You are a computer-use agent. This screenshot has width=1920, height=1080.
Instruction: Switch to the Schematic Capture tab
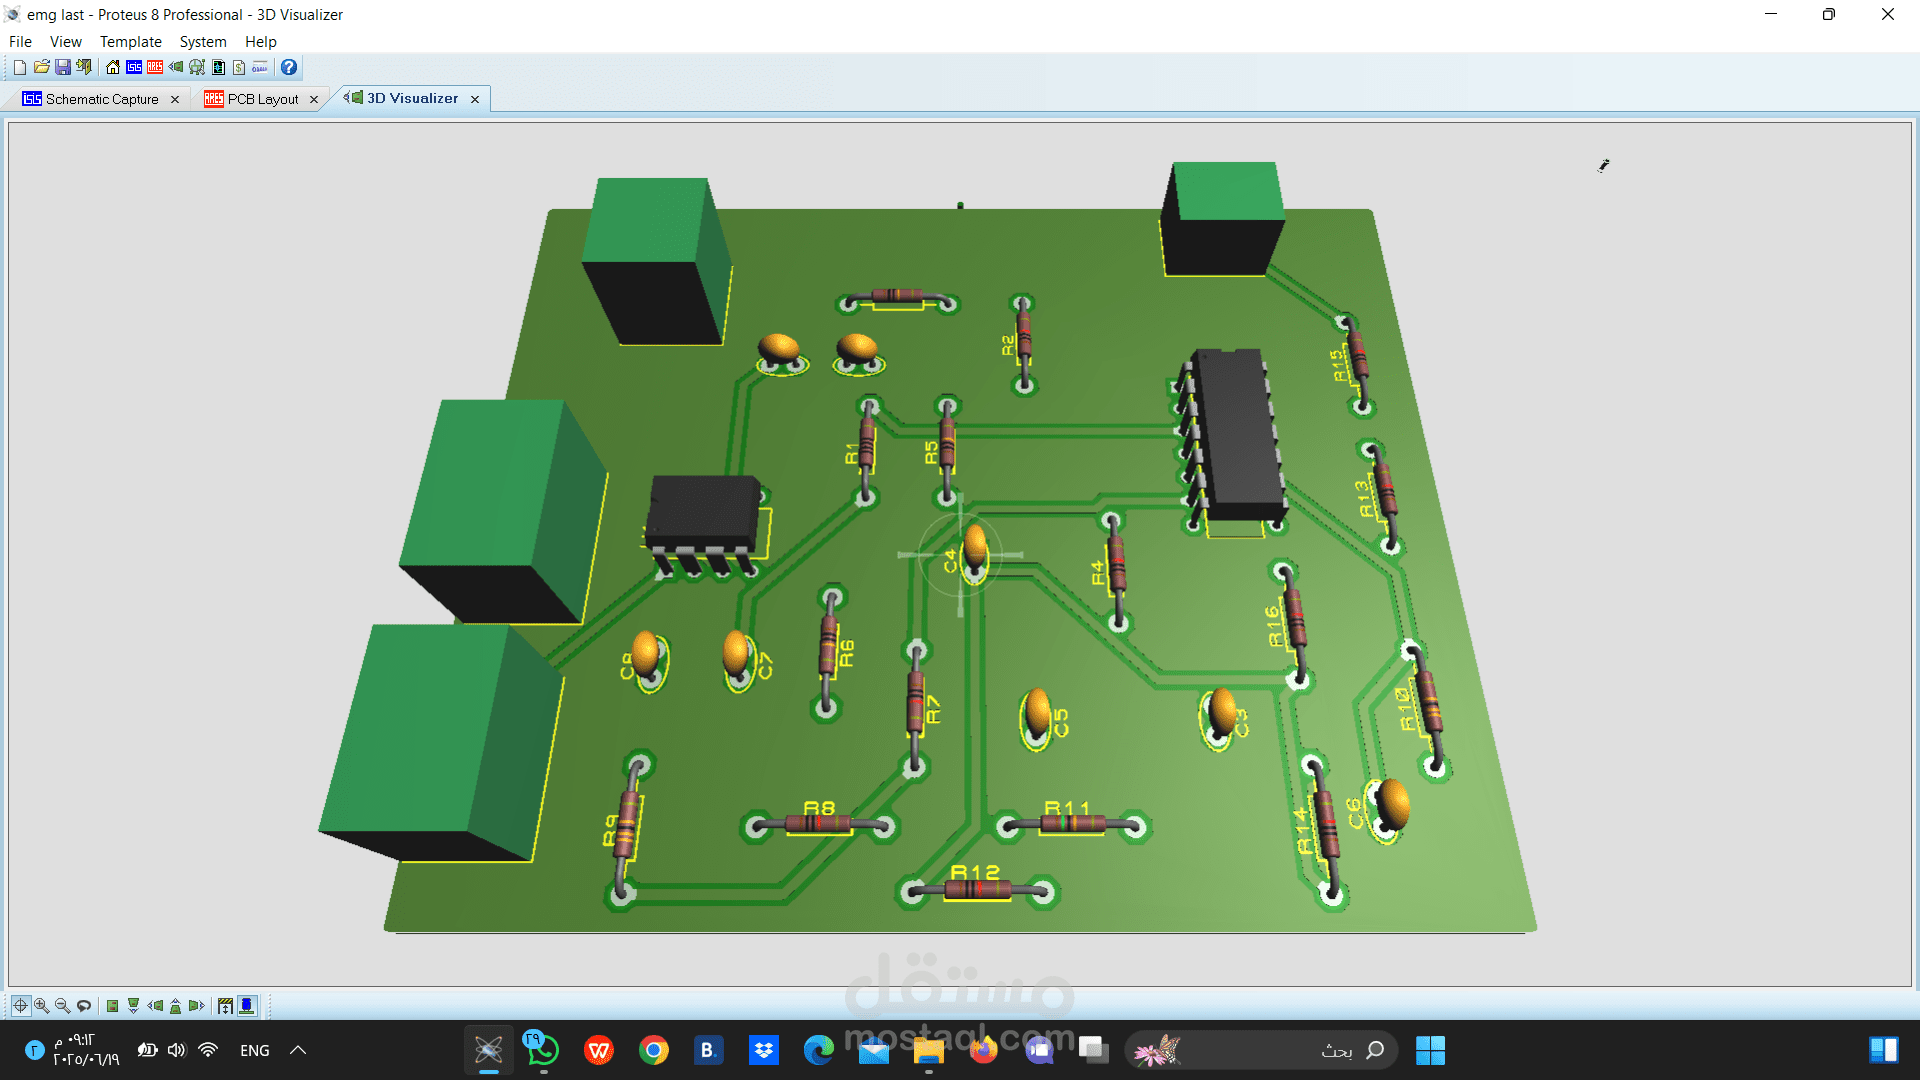102,99
